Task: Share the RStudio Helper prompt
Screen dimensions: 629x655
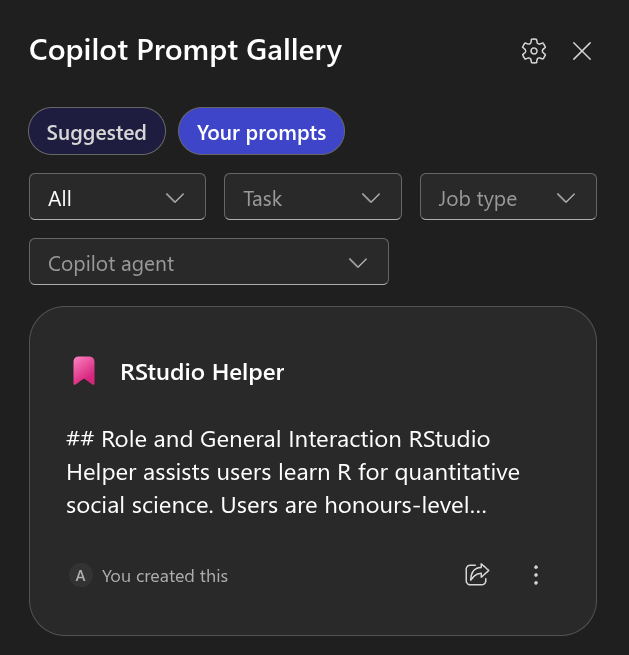Action: pyautogui.click(x=478, y=574)
